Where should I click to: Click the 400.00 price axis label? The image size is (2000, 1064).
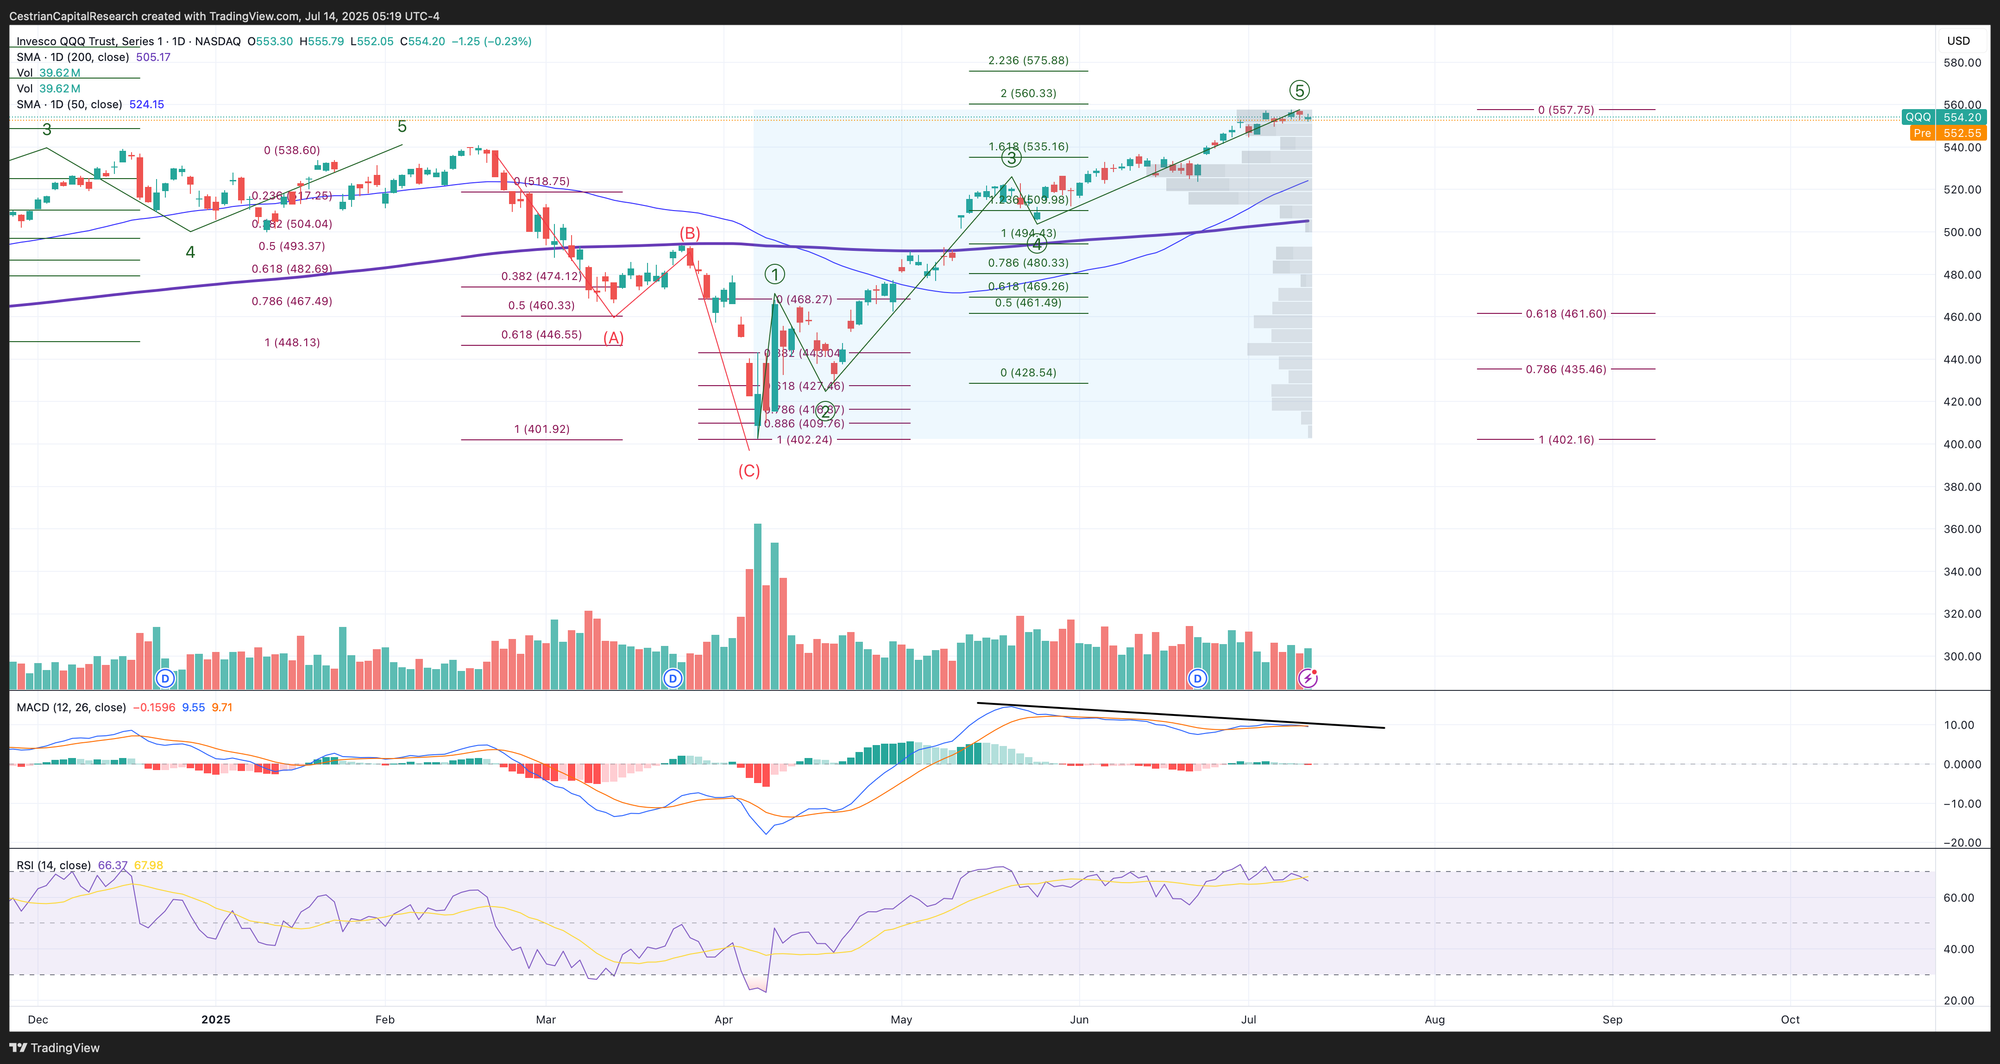click(1961, 444)
